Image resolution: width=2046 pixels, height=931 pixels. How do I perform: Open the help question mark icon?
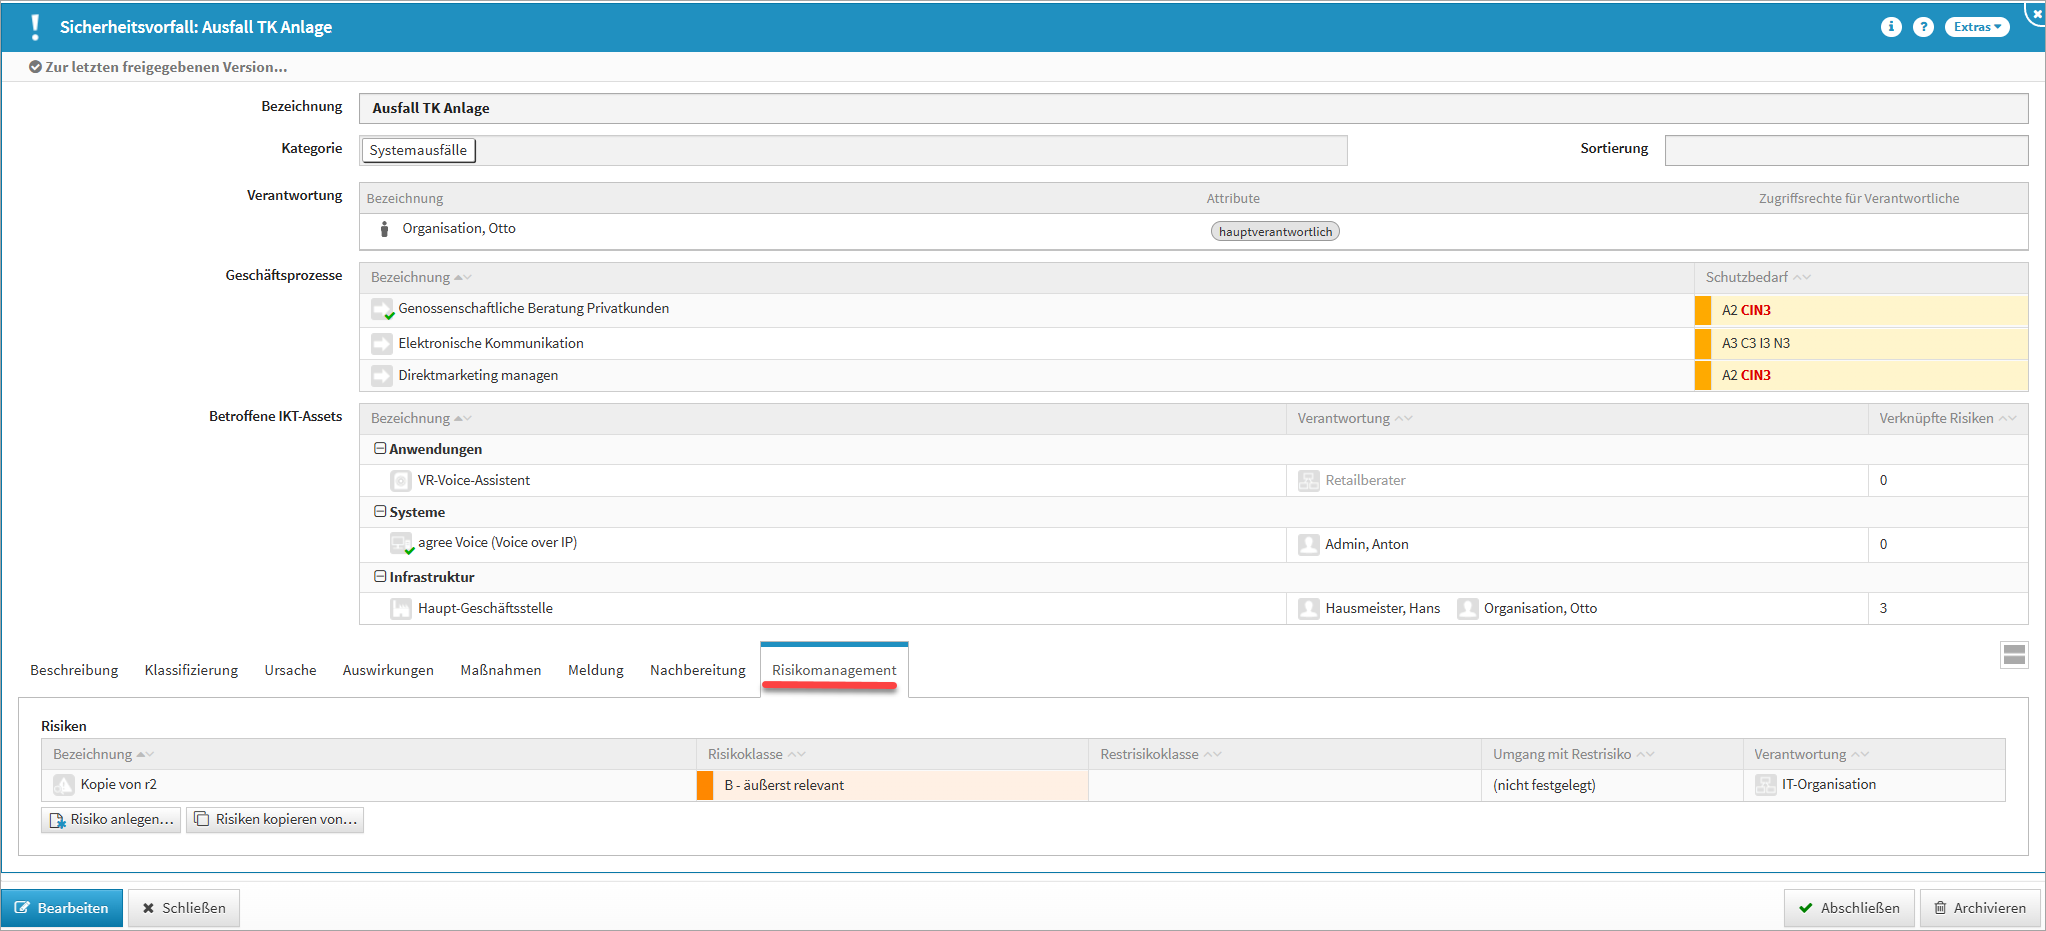[x=1923, y=27]
